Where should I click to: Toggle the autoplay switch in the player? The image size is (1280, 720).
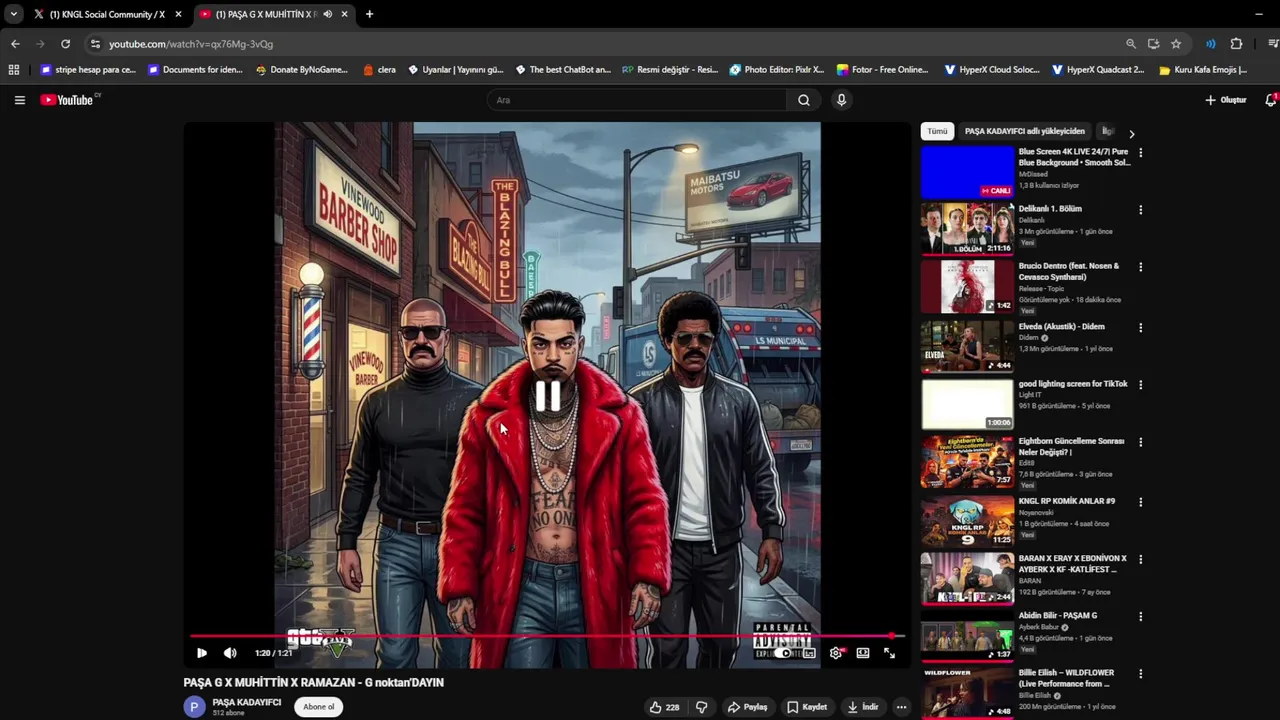[785, 653]
